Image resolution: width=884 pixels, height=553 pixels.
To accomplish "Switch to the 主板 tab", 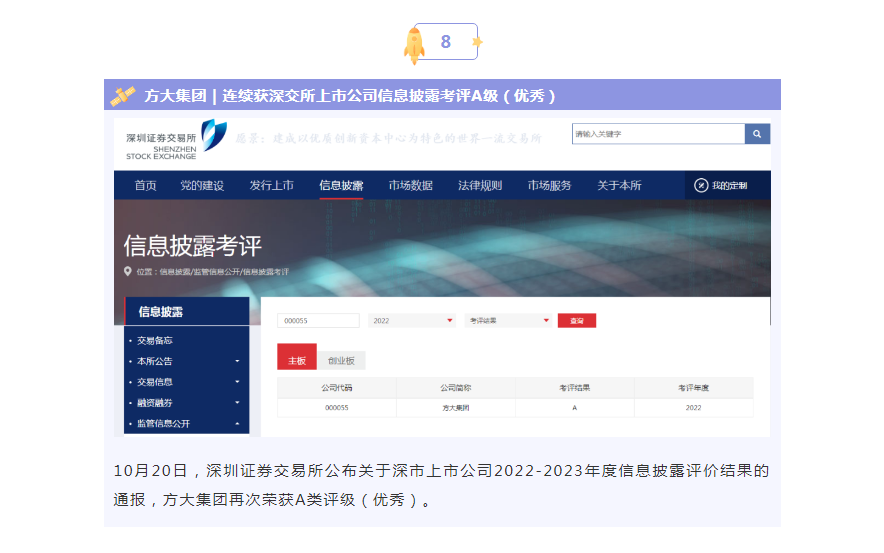I will [x=297, y=357].
